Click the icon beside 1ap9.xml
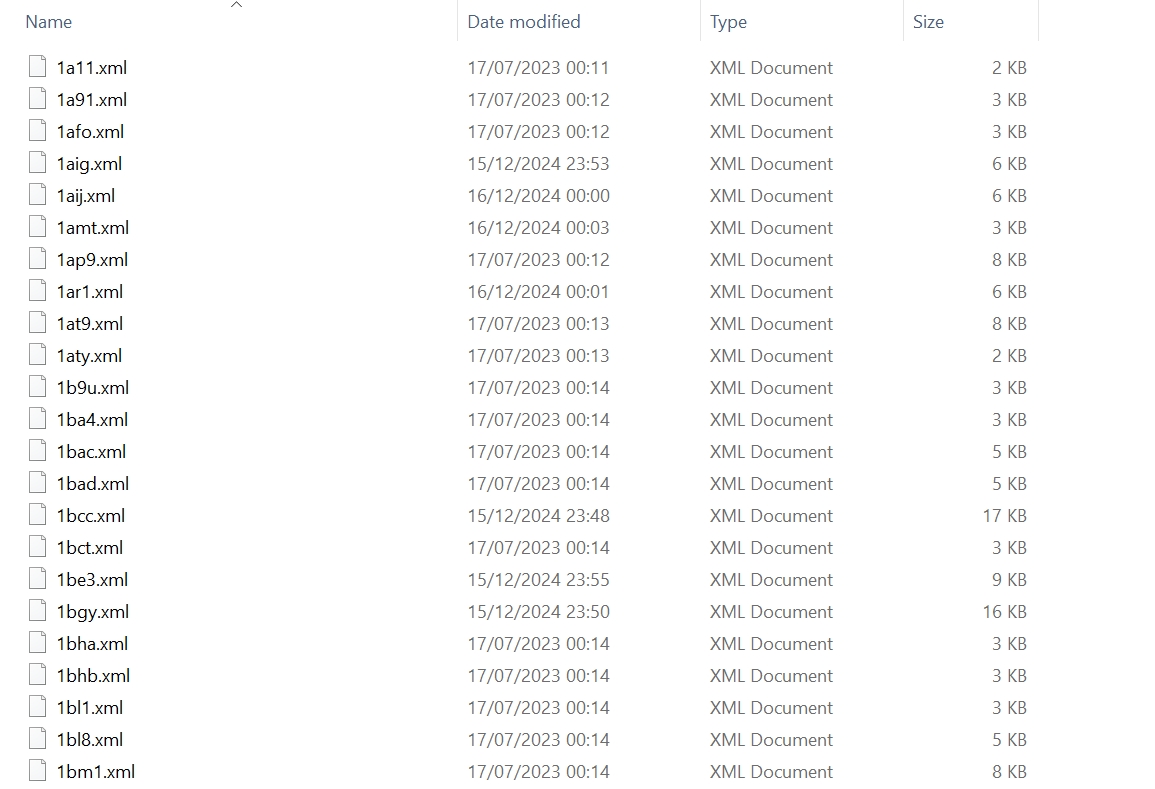The width and height of the screenshot is (1155, 789). [38, 259]
